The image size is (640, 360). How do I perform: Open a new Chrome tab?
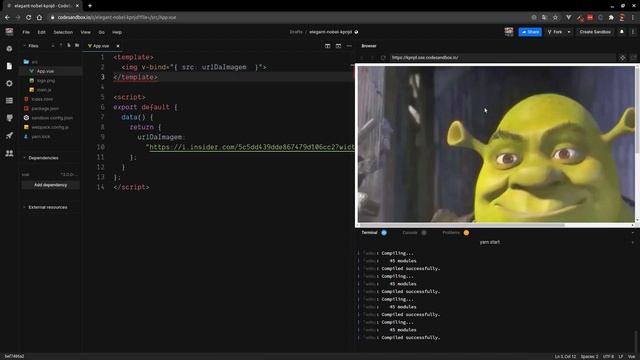pos(90,6)
